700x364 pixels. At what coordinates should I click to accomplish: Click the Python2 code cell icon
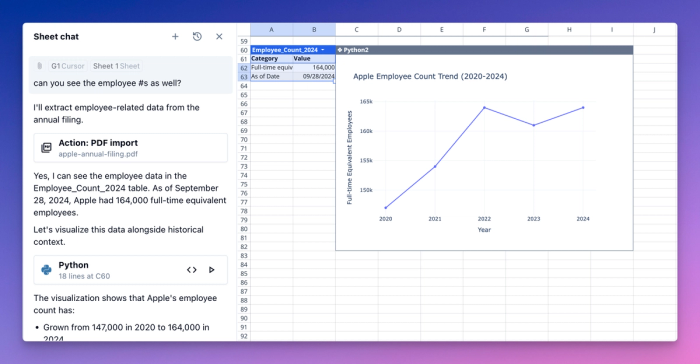click(340, 50)
